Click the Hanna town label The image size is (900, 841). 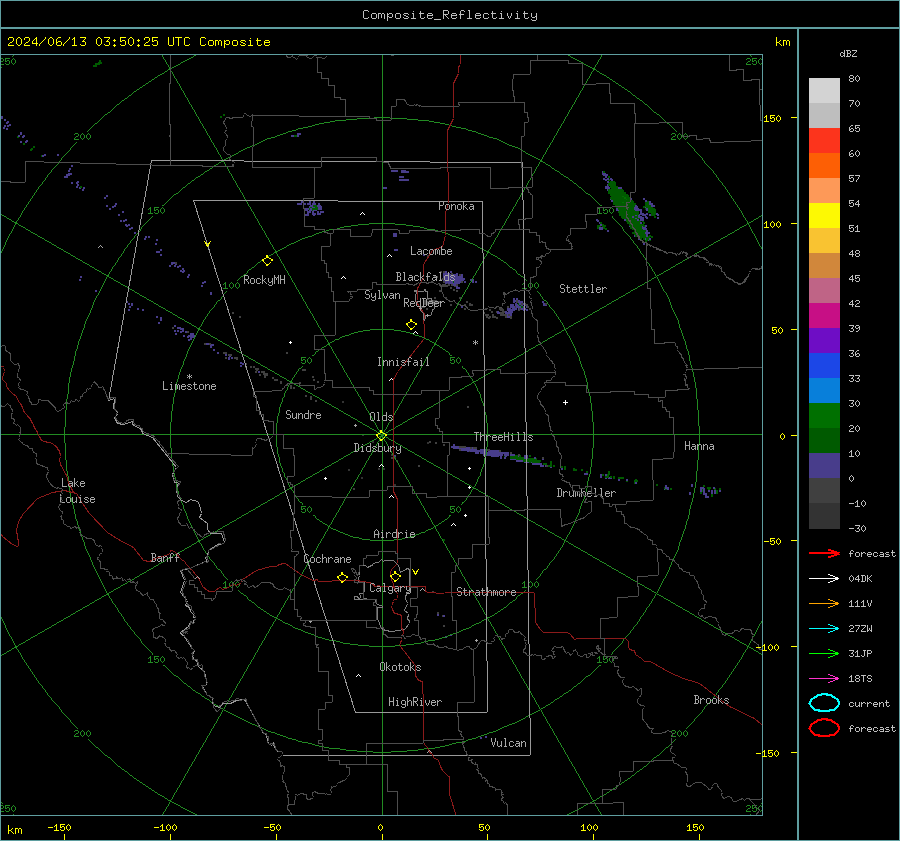699,446
